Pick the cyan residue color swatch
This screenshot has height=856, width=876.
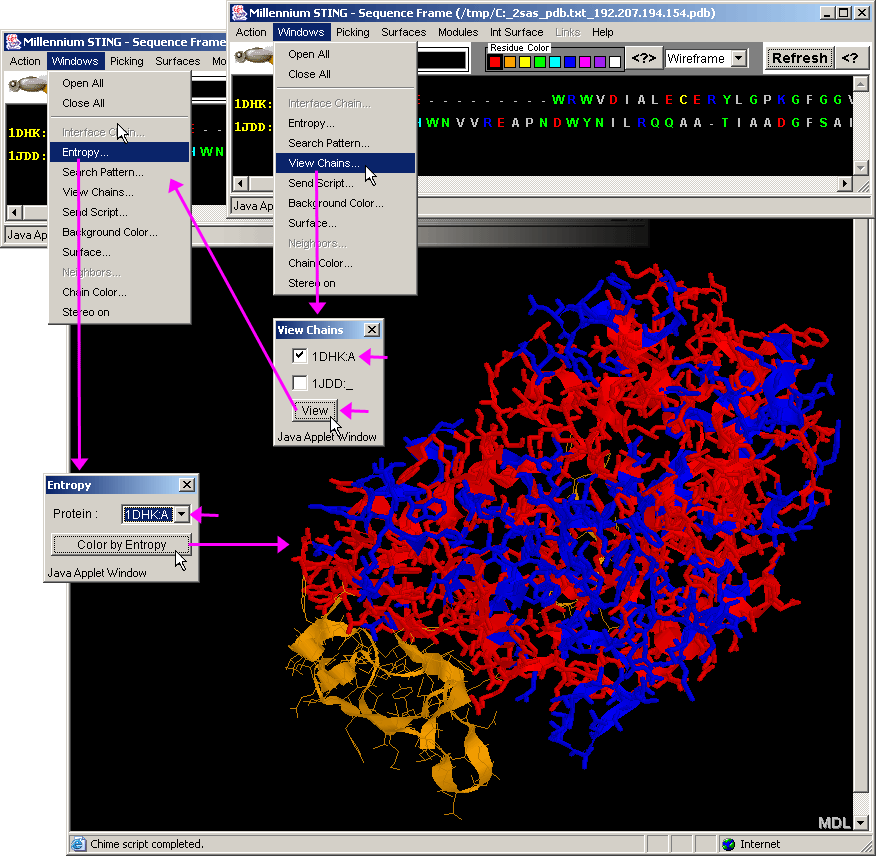[555, 61]
